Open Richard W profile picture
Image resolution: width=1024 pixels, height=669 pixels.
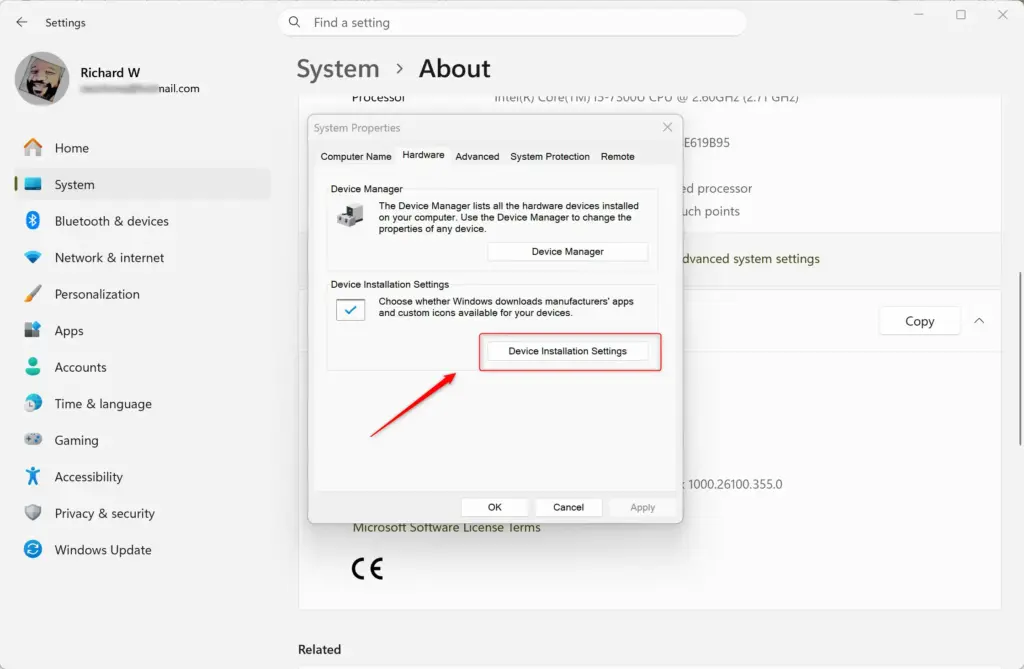coord(42,79)
